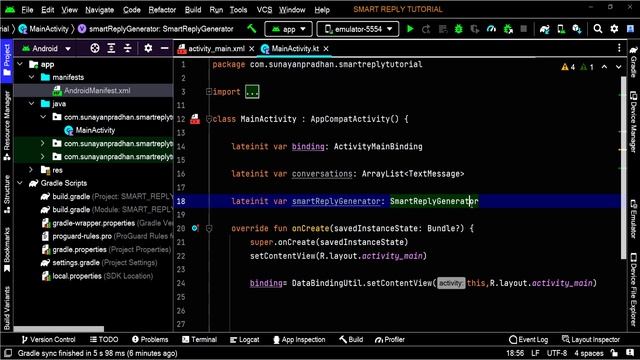Open the Terminal tool window
This screenshot has width=640, height=360.
click(x=199, y=339)
